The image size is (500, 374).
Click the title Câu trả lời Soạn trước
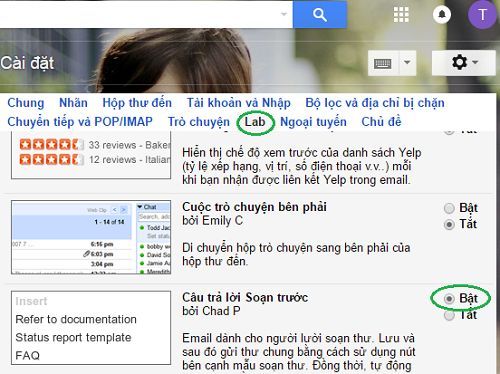point(245,297)
